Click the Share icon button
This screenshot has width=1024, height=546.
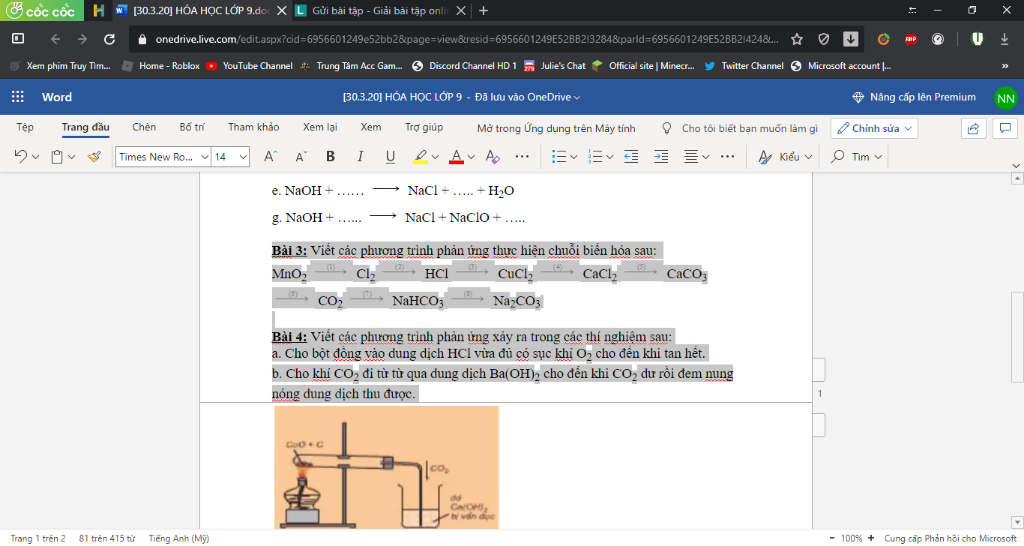pyautogui.click(x=973, y=128)
